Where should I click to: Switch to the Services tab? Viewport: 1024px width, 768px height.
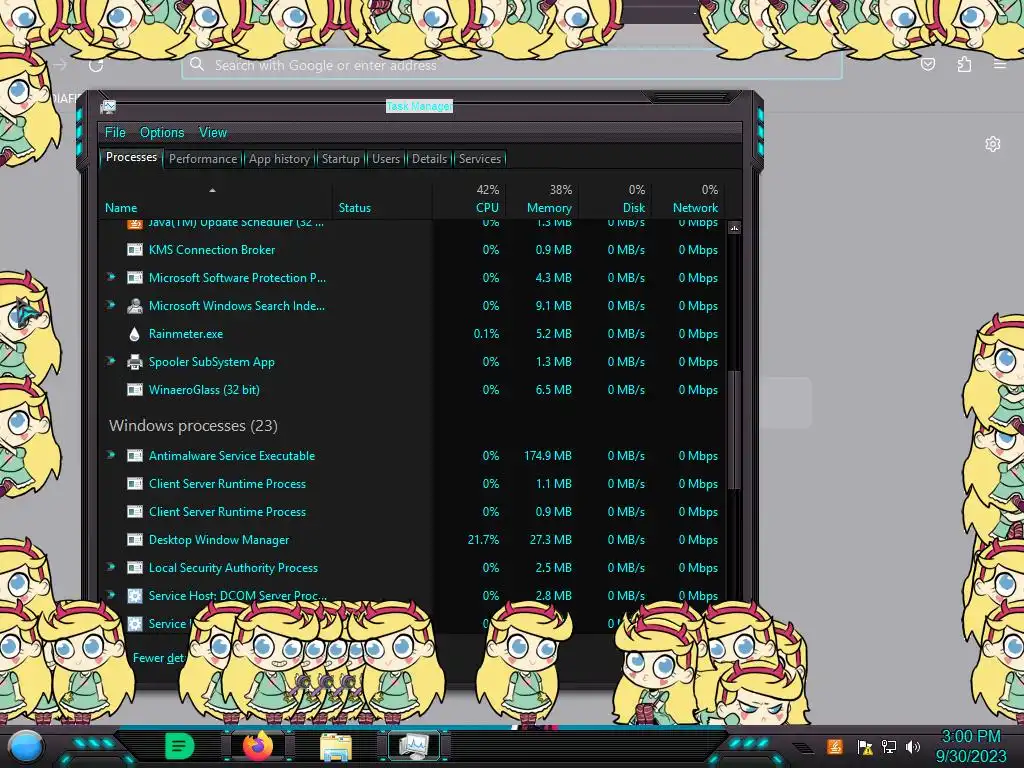point(479,159)
